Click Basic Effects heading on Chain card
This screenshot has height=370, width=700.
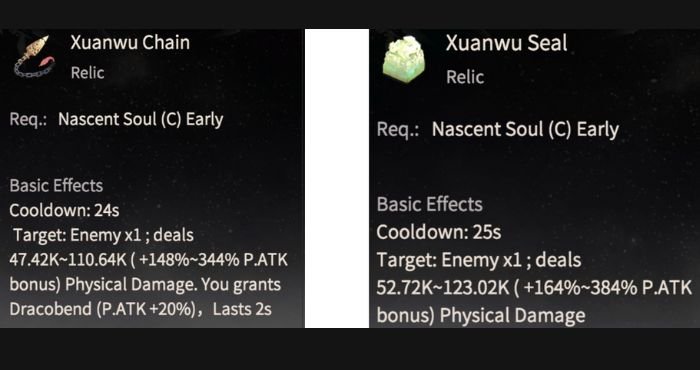[x=56, y=186]
